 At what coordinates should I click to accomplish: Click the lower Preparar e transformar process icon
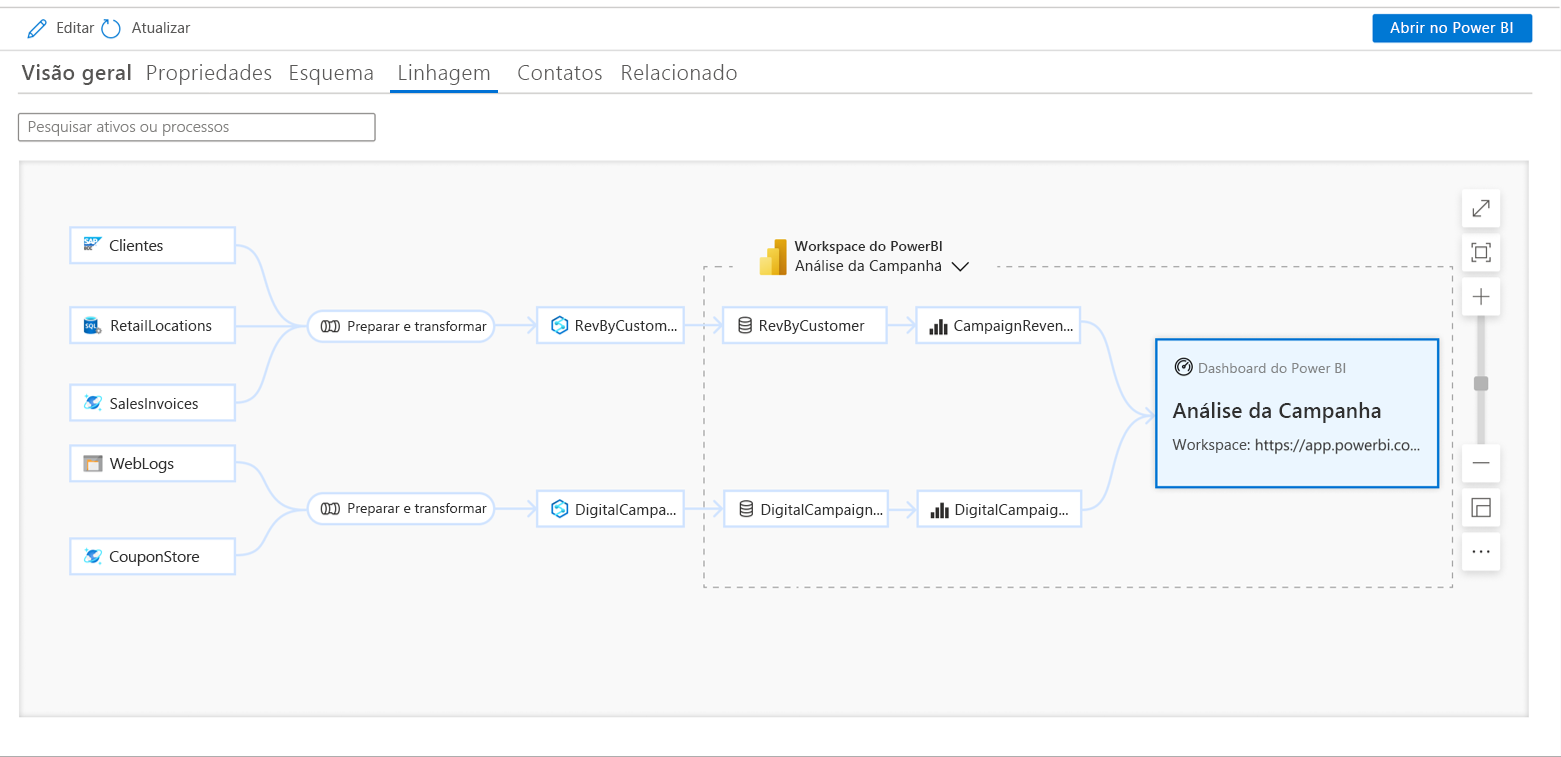(x=330, y=509)
